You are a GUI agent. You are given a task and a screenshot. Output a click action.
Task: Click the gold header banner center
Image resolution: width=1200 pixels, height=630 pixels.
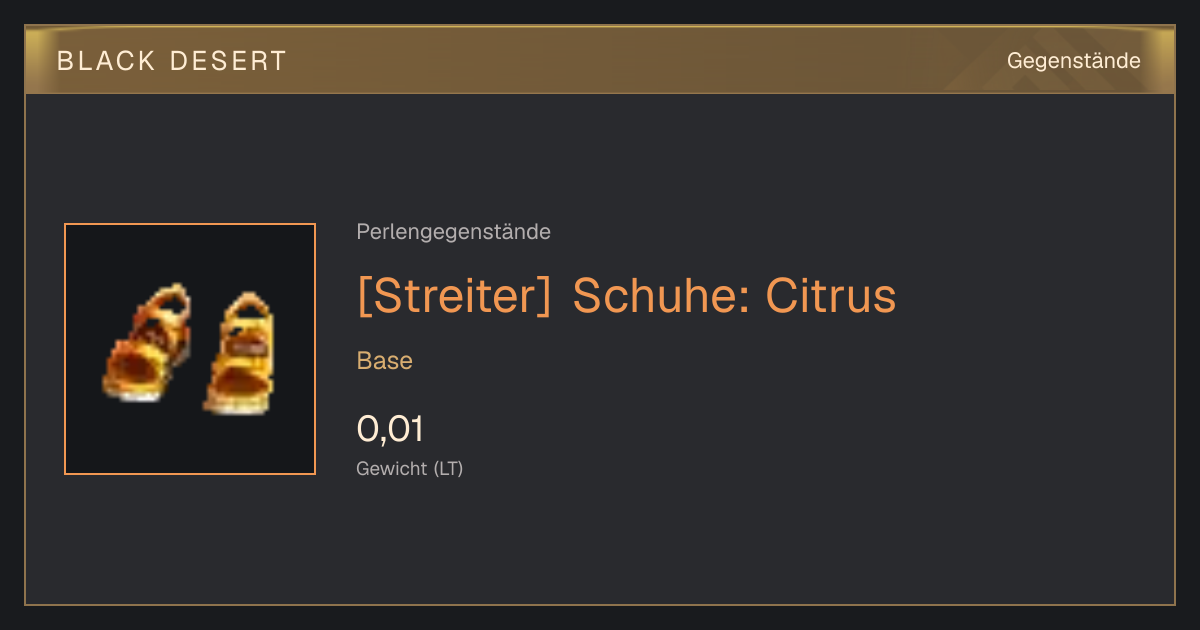click(600, 60)
